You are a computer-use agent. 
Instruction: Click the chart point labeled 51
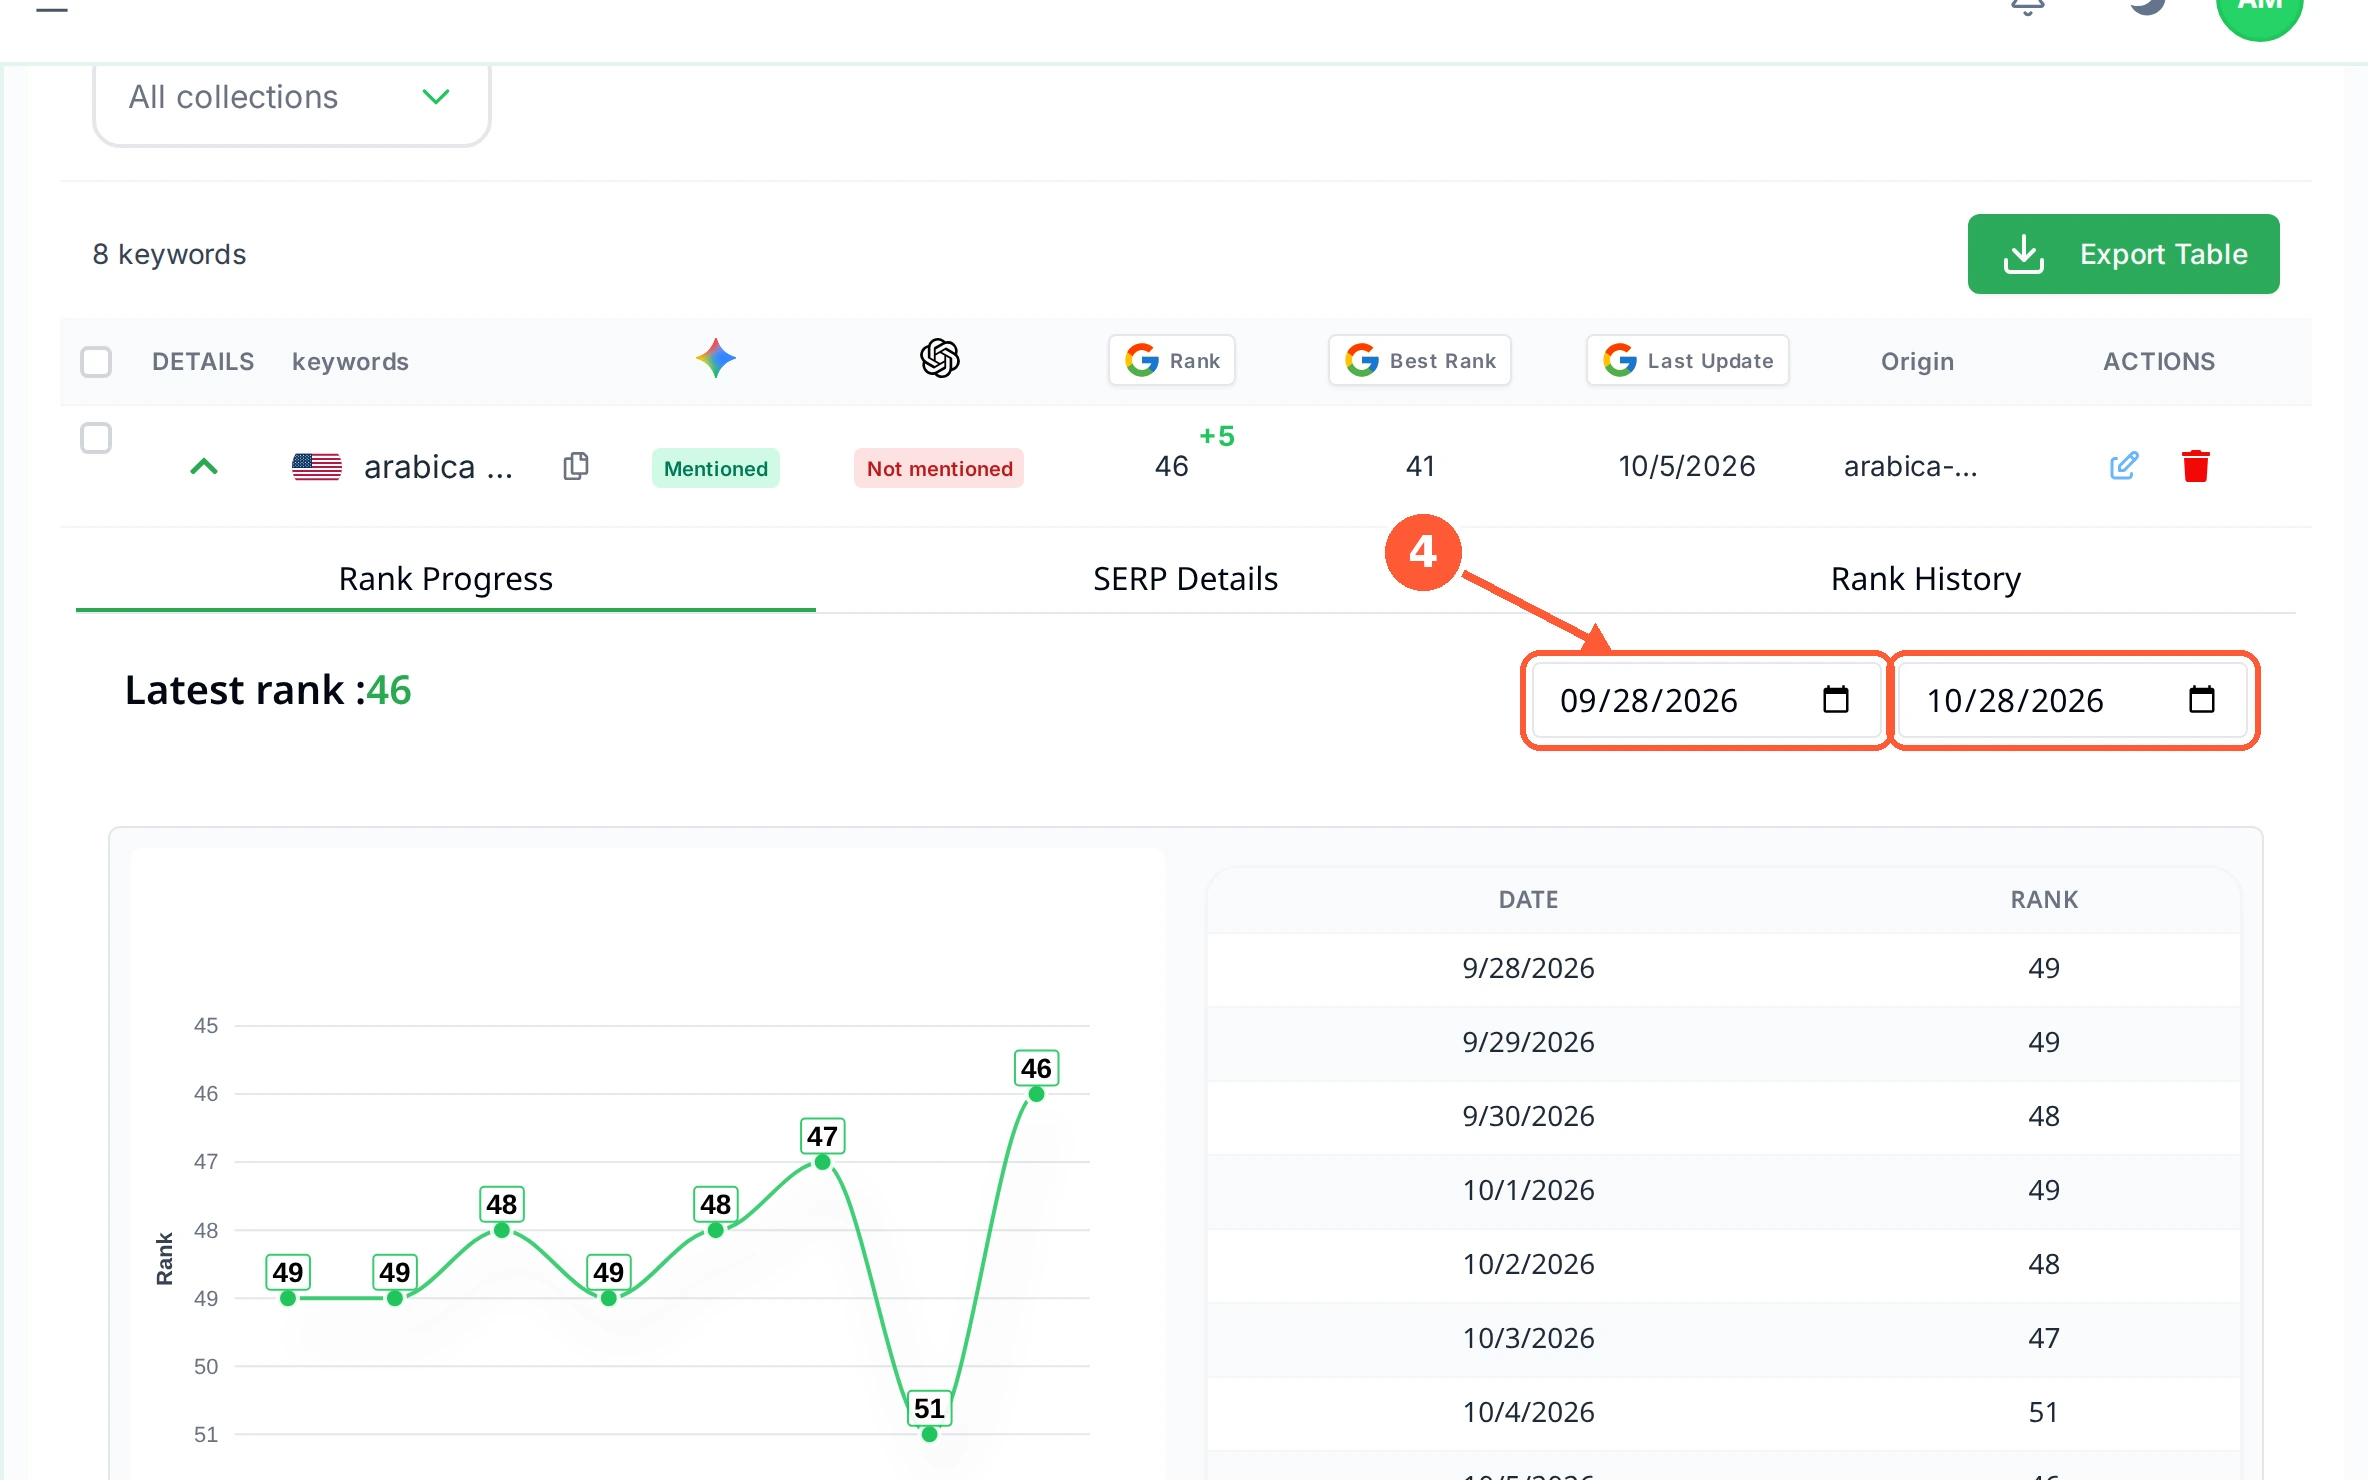tap(929, 1434)
